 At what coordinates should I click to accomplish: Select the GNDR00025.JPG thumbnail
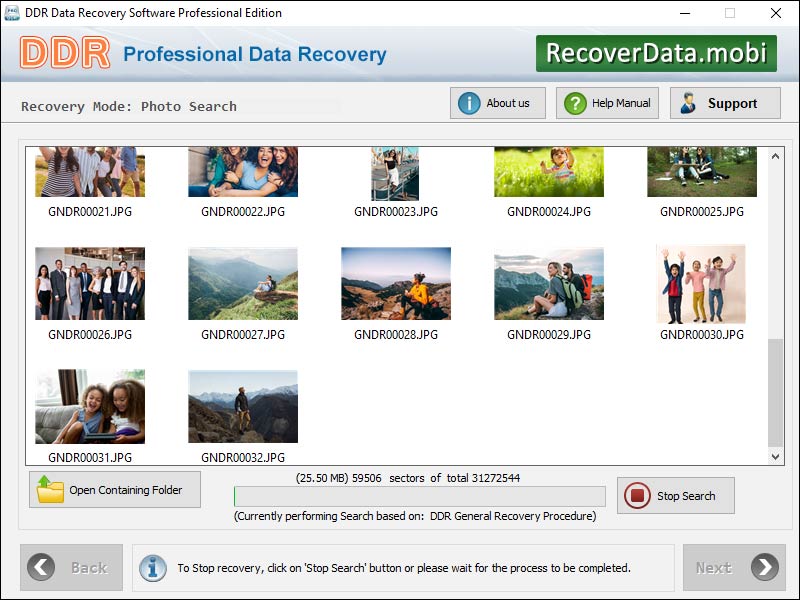click(x=702, y=172)
